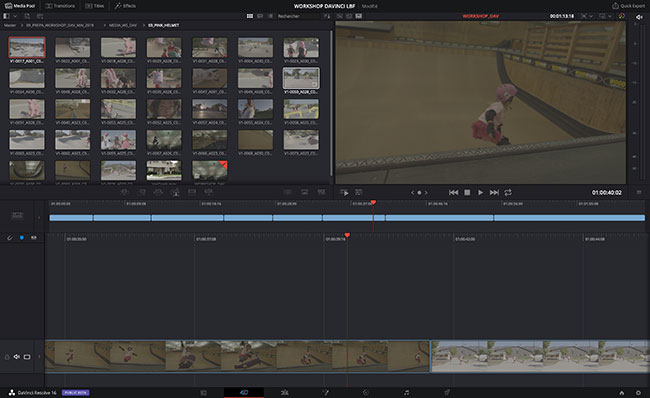Click the audio mute speaker icon in viewer header

[639, 17]
